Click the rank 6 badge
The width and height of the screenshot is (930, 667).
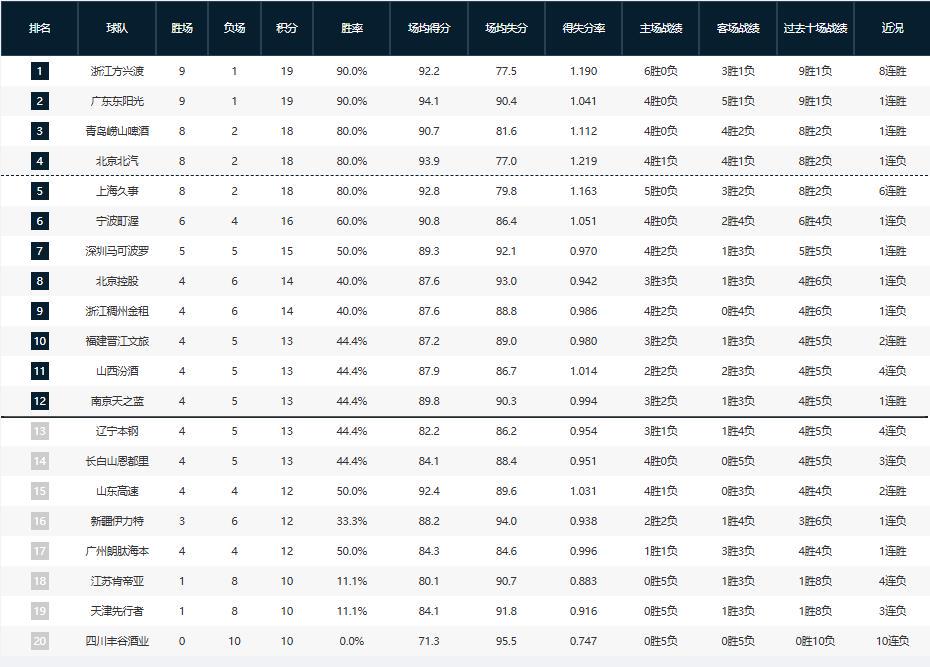[40, 221]
